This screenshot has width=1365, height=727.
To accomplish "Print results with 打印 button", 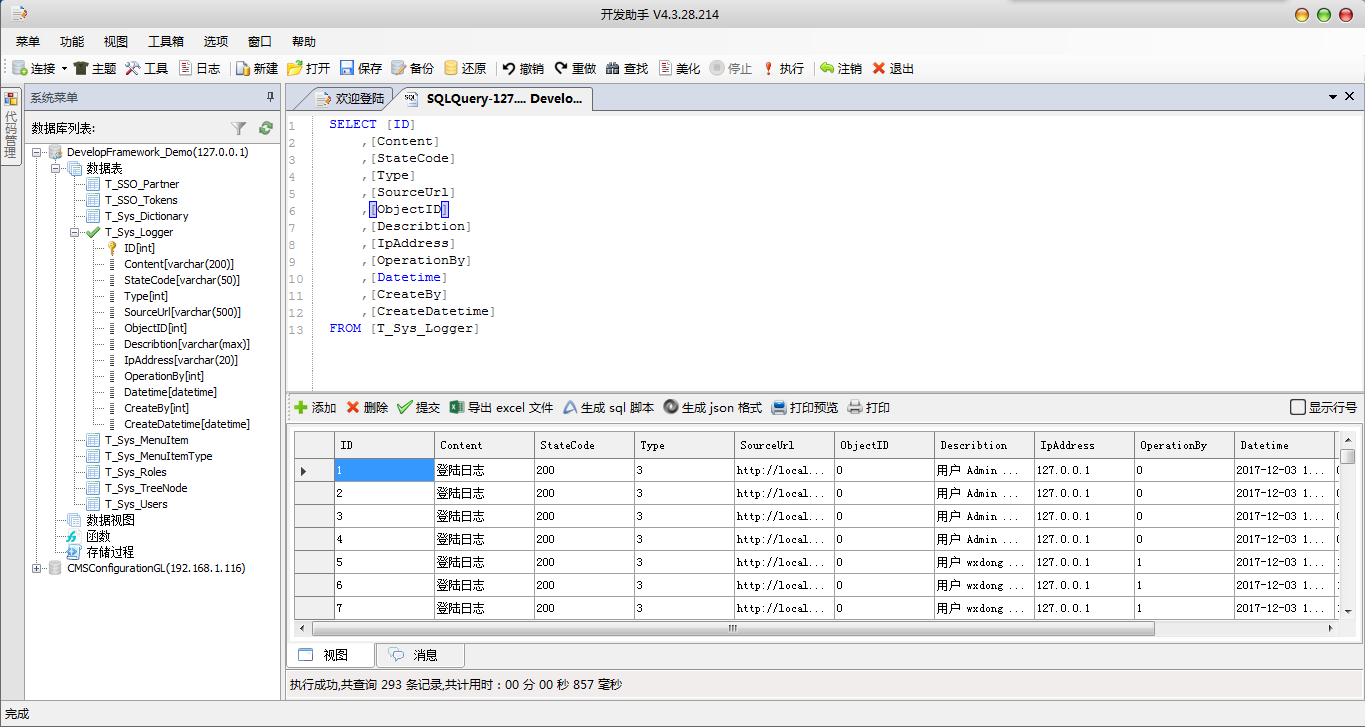I will [869, 408].
